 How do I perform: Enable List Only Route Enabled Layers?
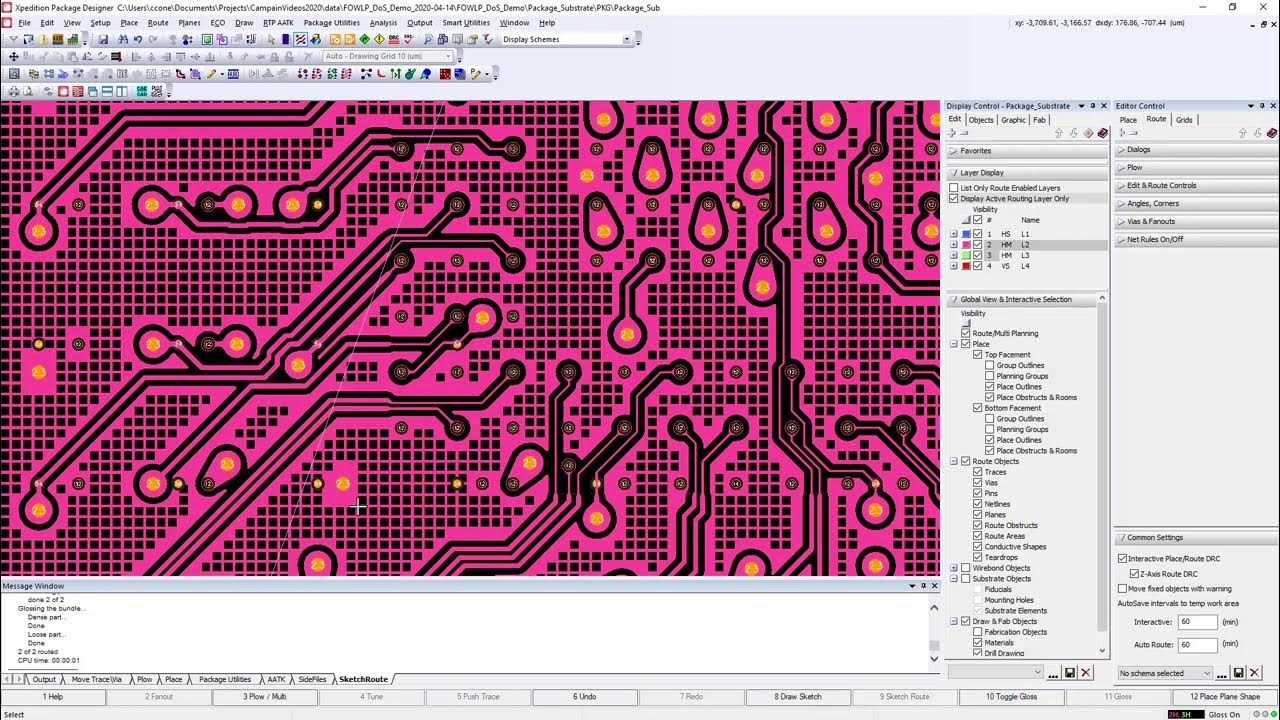pyautogui.click(x=954, y=188)
